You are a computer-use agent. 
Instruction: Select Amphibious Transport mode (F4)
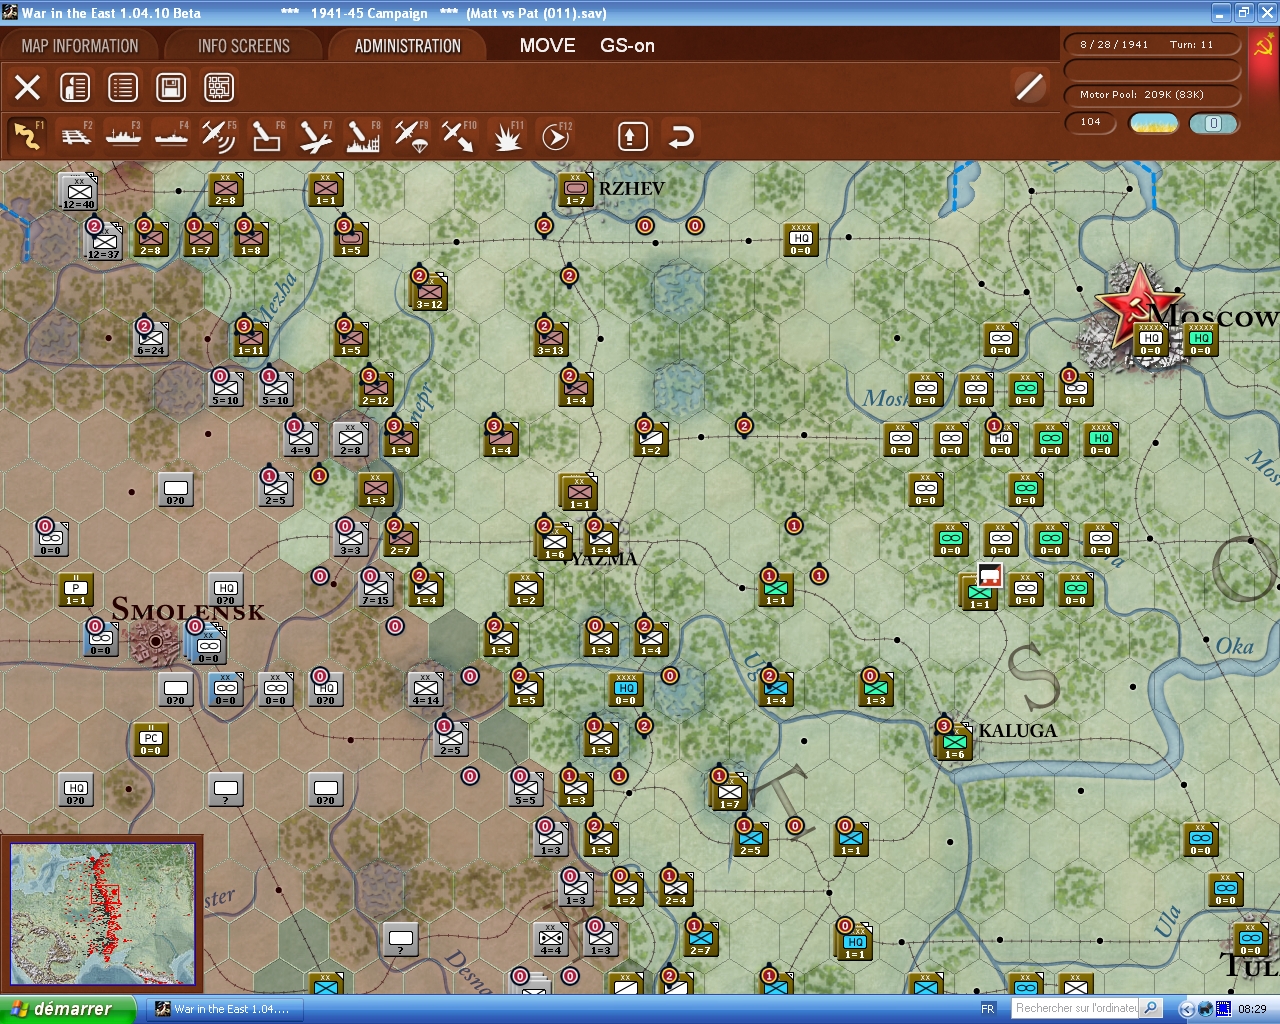[x=171, y=136]
